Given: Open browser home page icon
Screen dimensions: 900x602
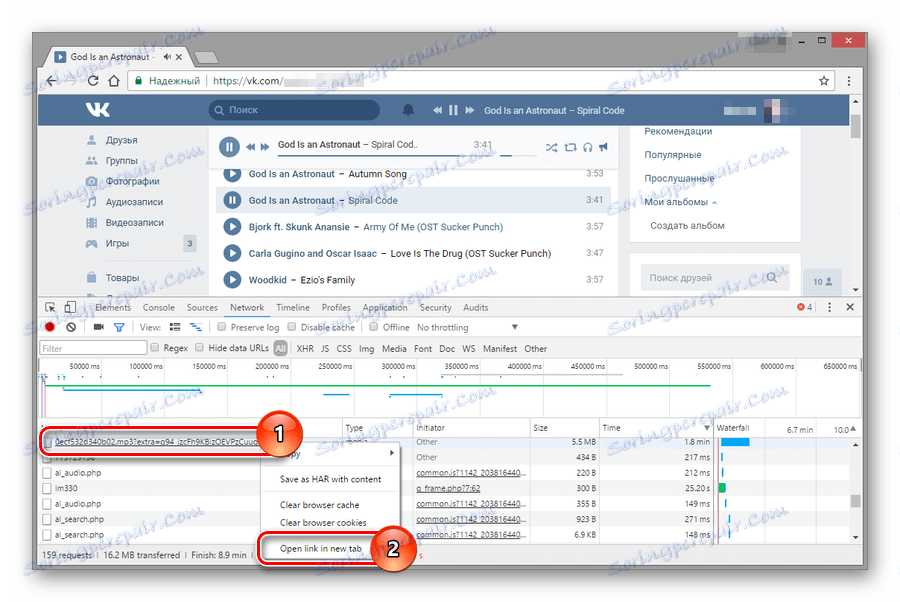Looking at the screenshot, I should point(114,81).
